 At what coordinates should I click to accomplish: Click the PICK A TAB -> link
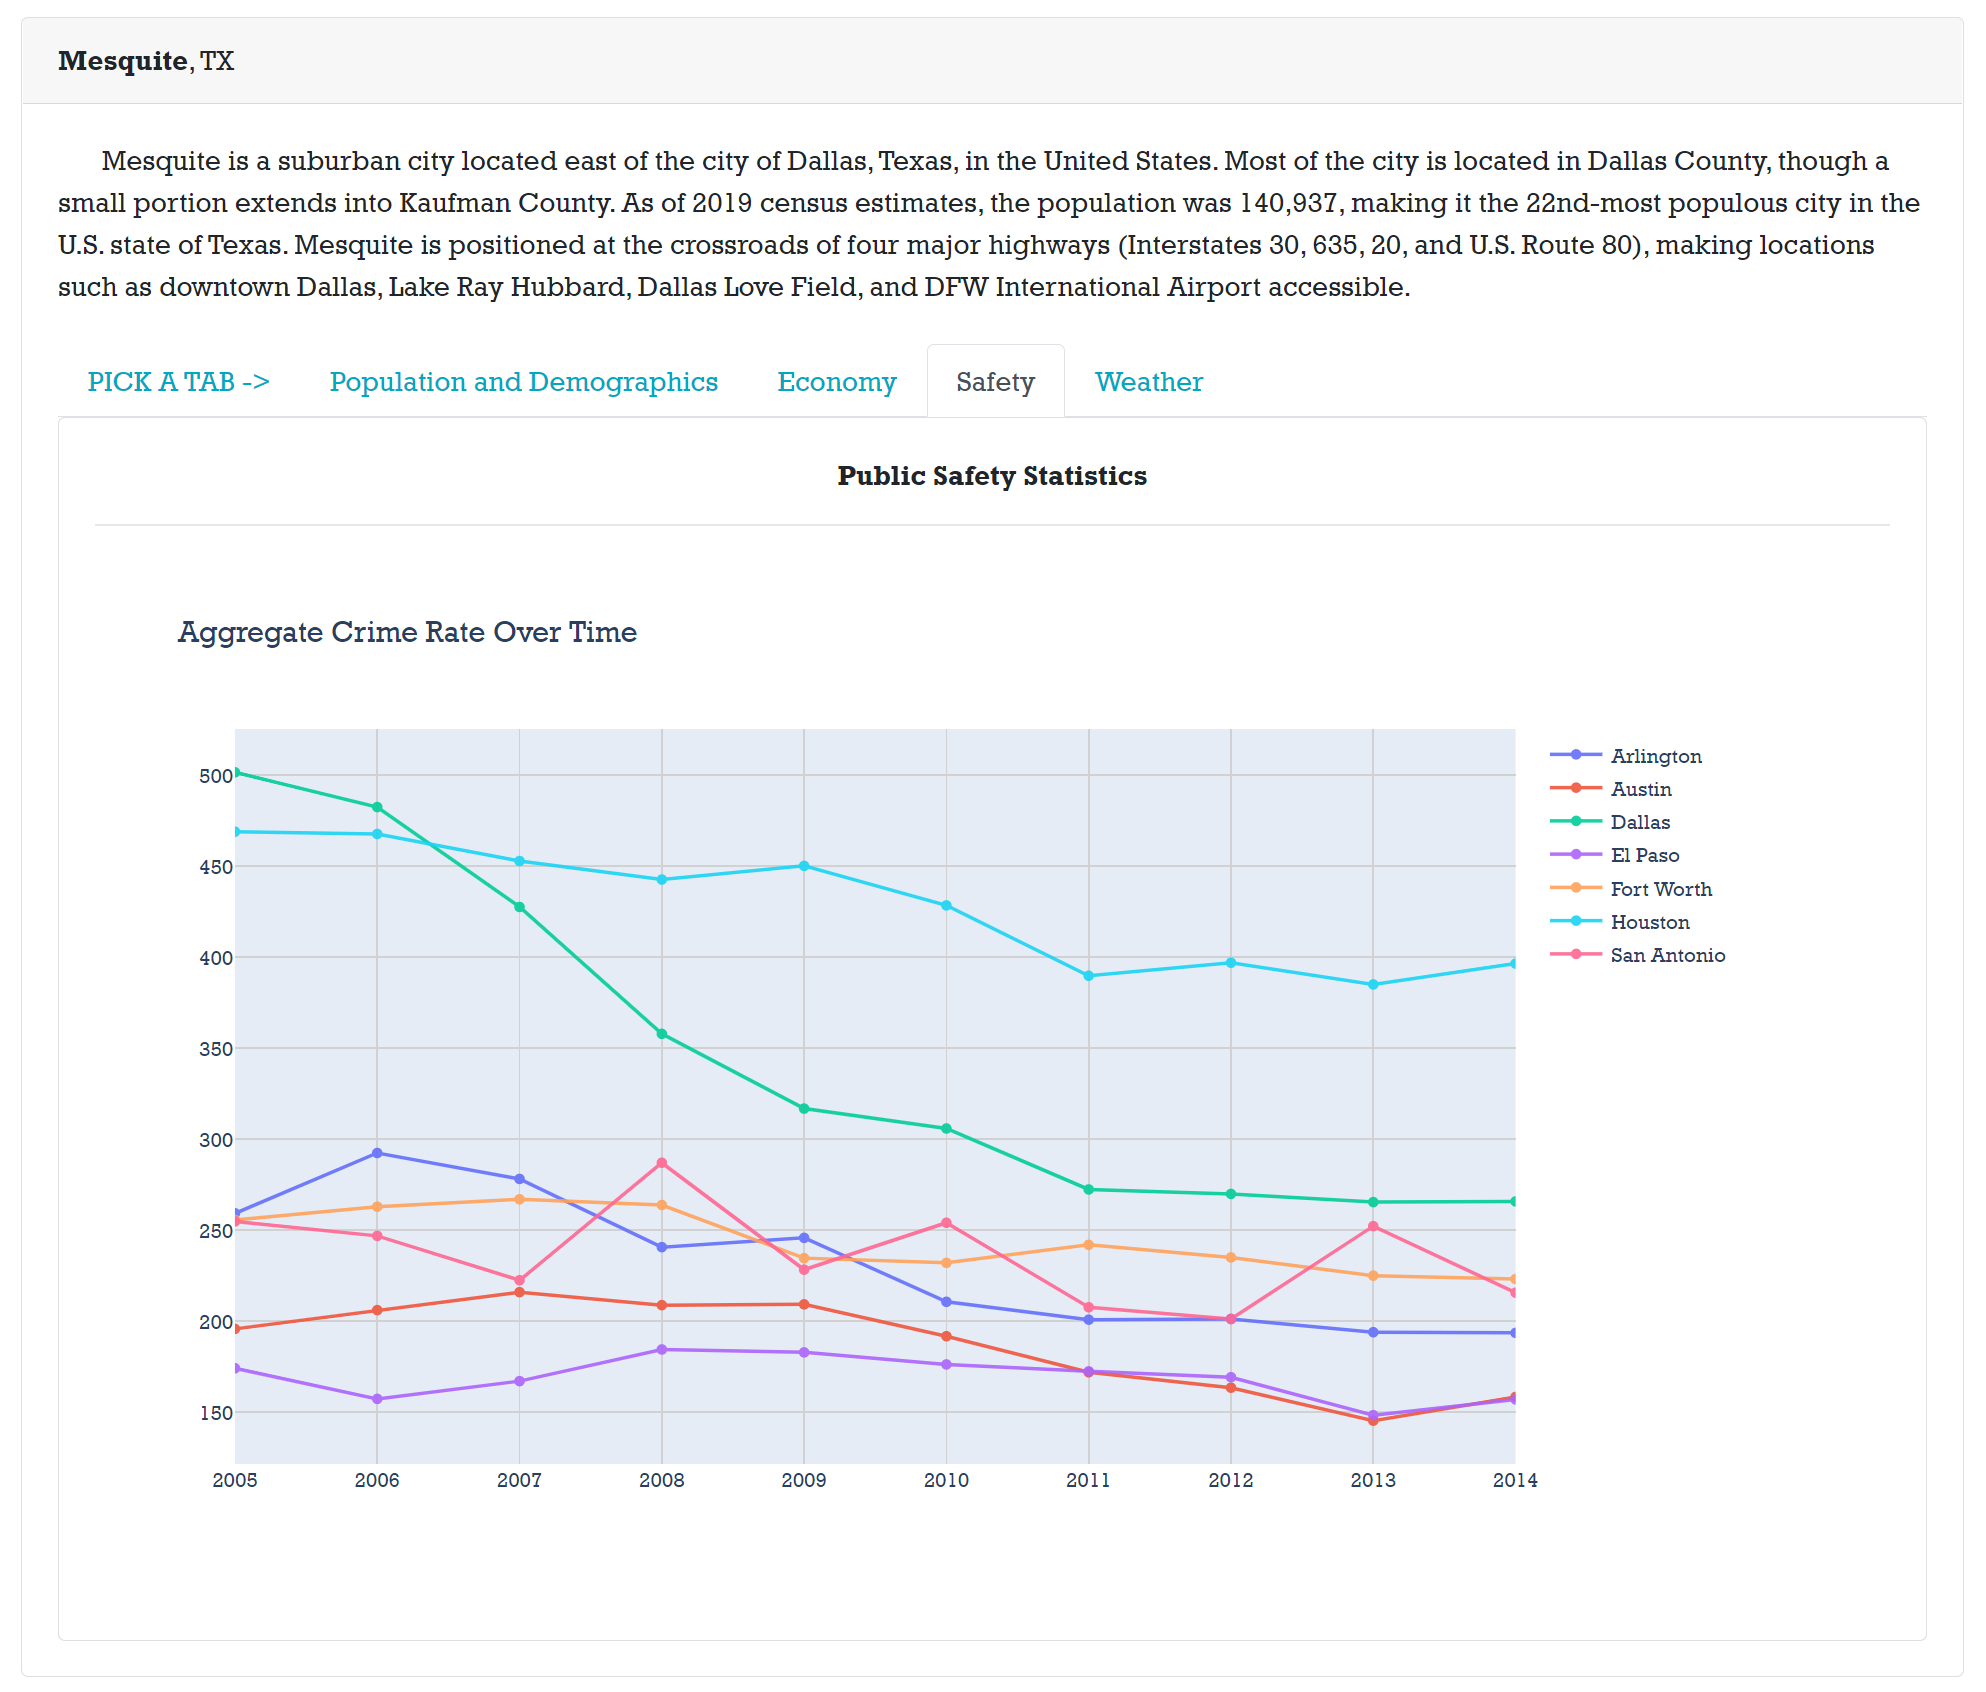[178, 382]
